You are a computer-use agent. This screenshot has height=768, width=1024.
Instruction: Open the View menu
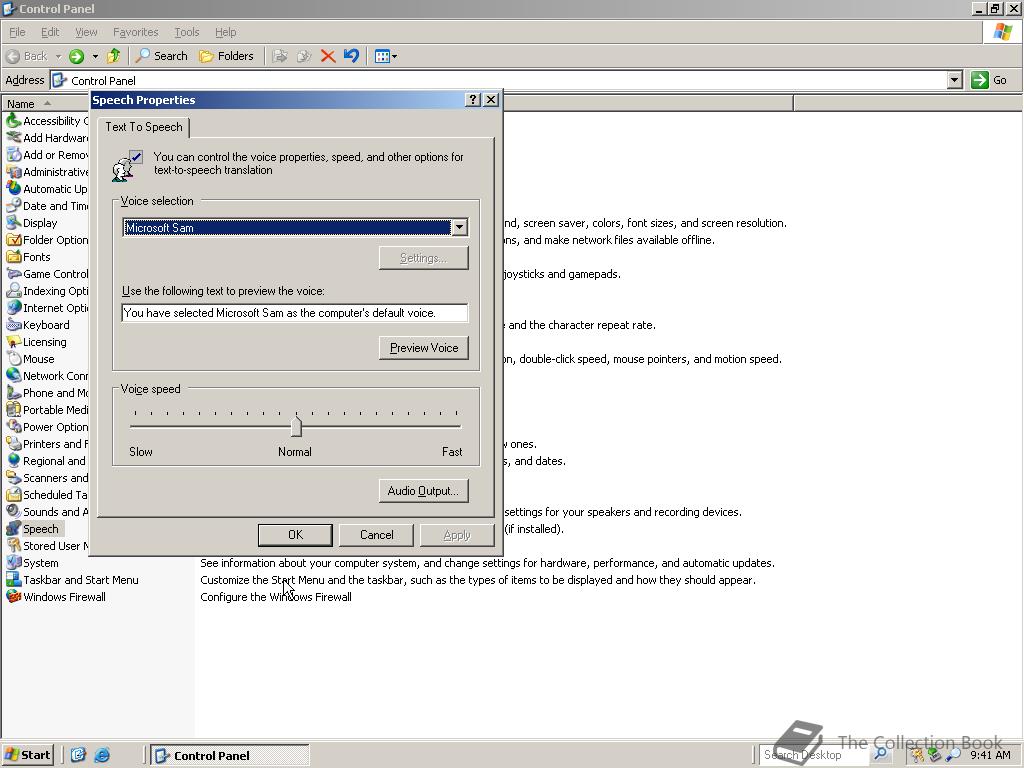(x=86, y=32)
